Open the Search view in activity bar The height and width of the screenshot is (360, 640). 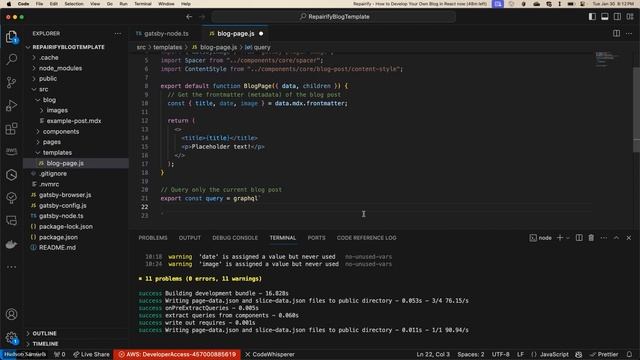(x=11, y=59)
